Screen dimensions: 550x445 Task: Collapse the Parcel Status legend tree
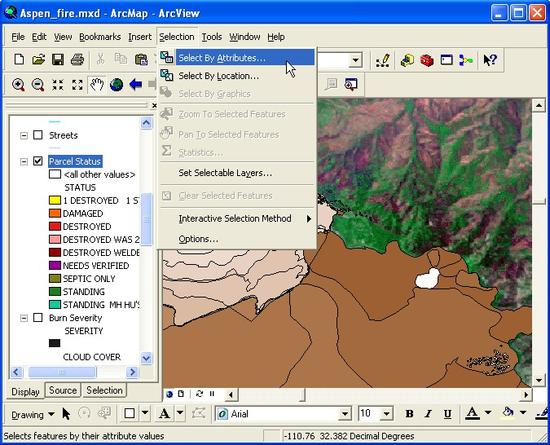(x=24, y=161)
